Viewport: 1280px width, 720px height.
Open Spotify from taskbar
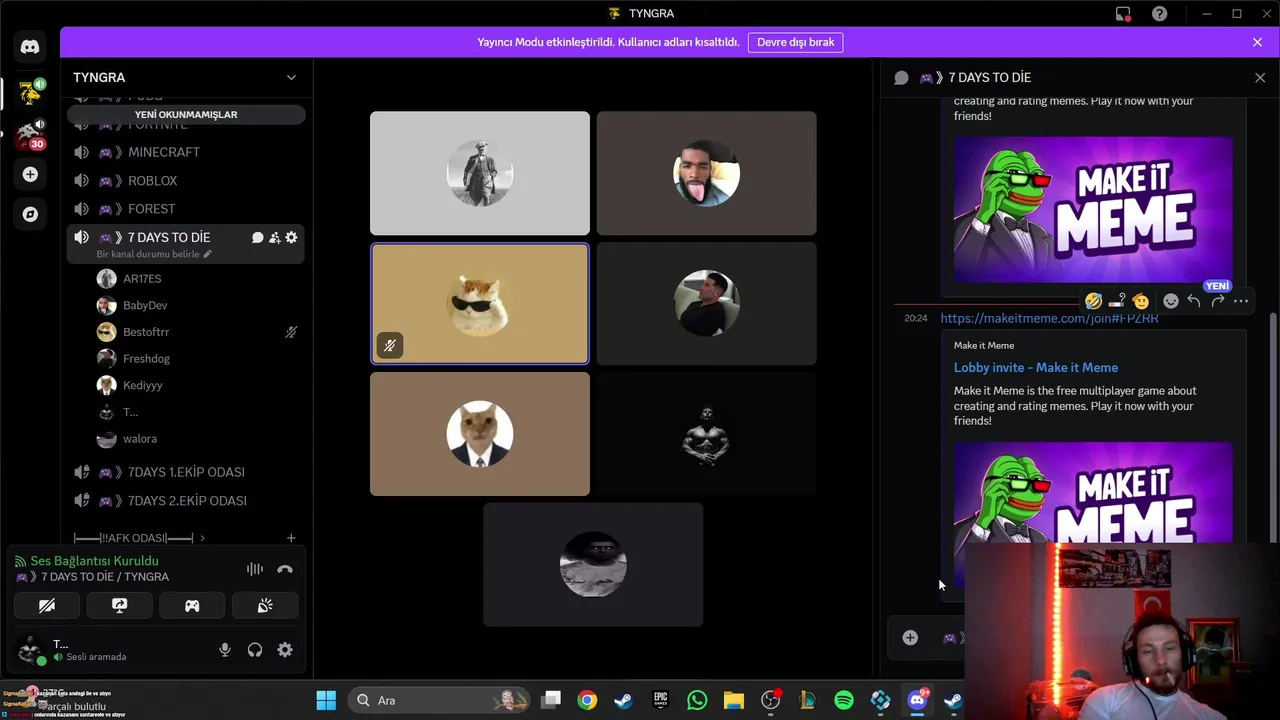[x=843, y=700]
